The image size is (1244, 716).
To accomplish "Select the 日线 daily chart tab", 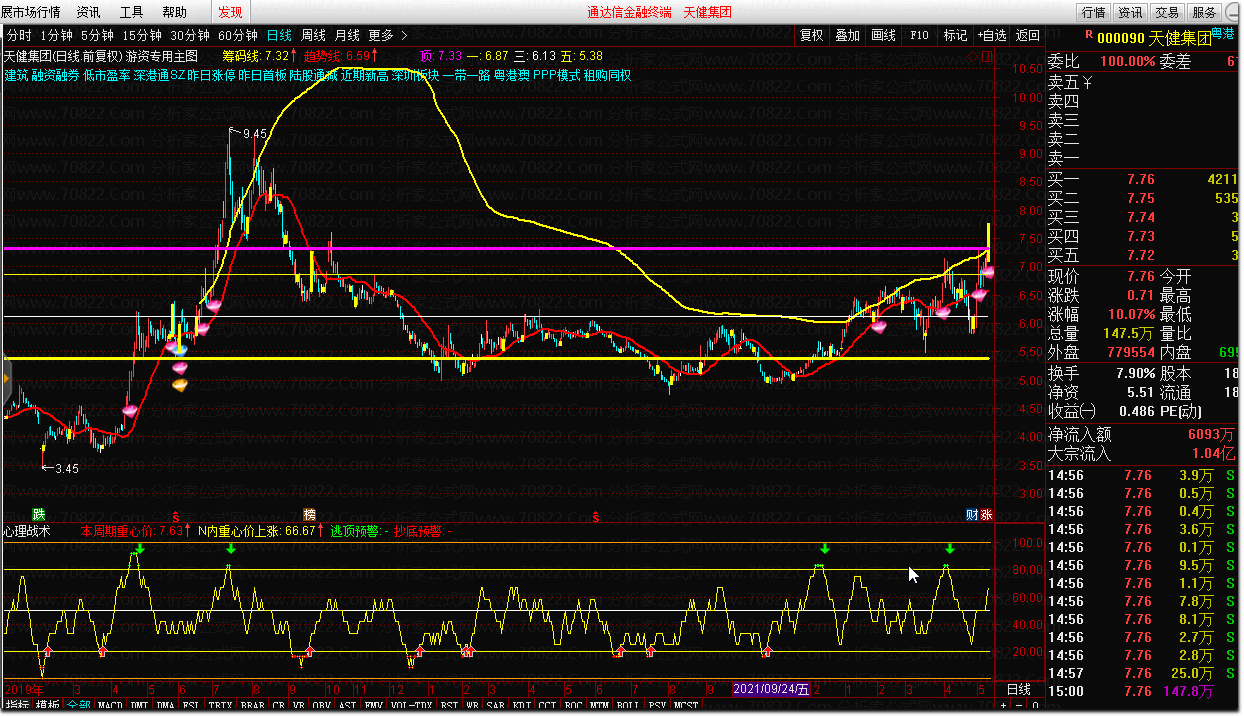I will pyautogui.click(x=280, y=35).
